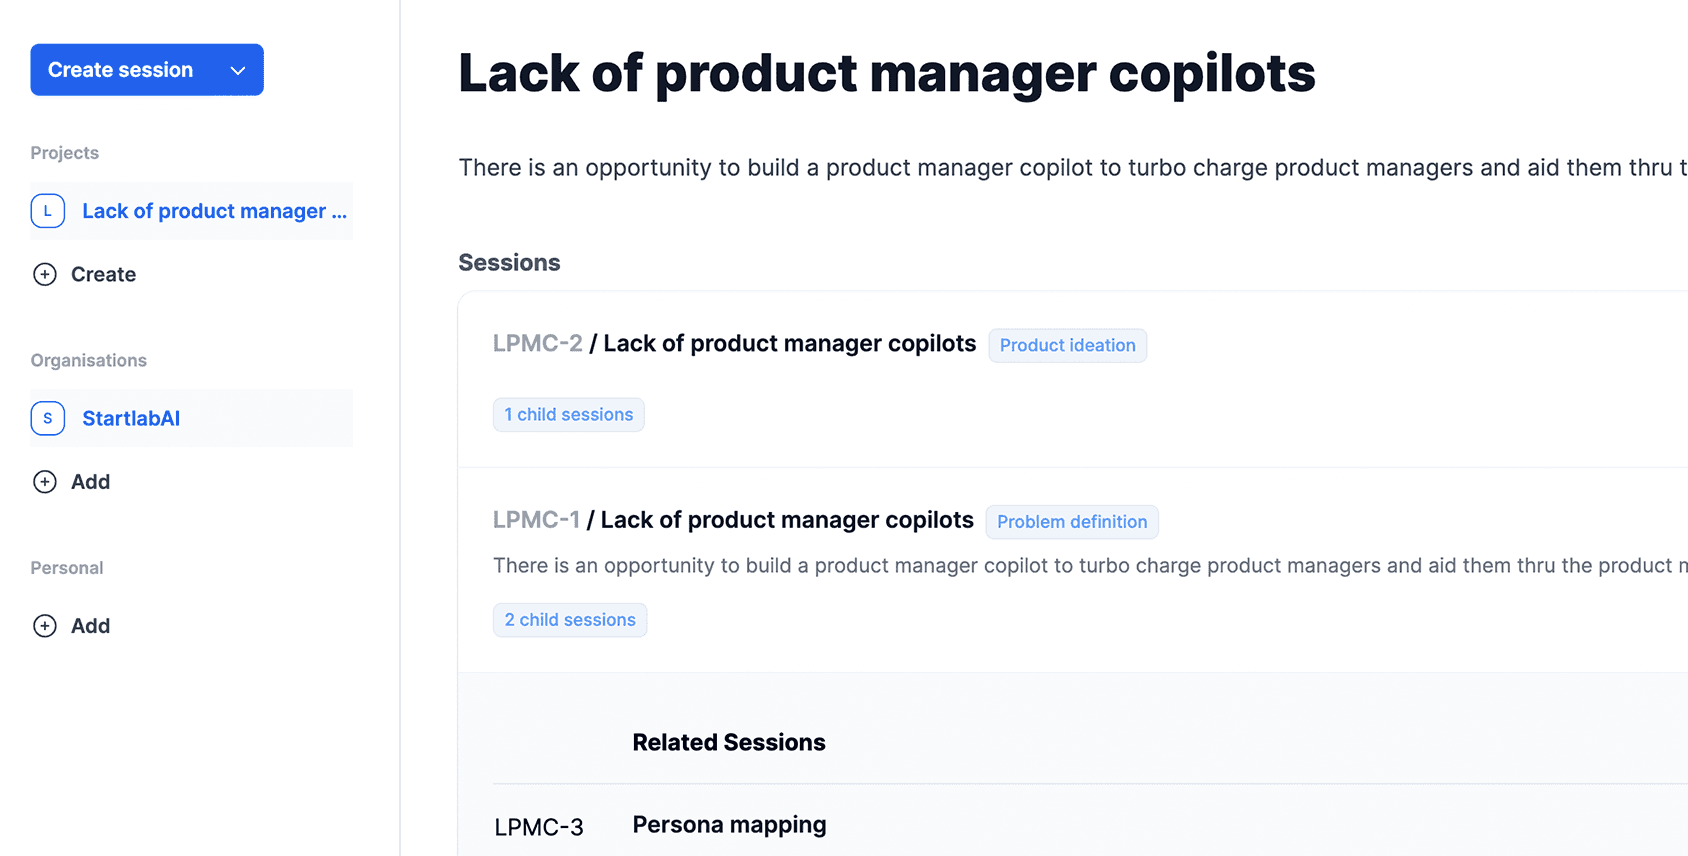1688x856 pixels.
Task: Click the plus icon beside Create
Action: click(45, 274)
